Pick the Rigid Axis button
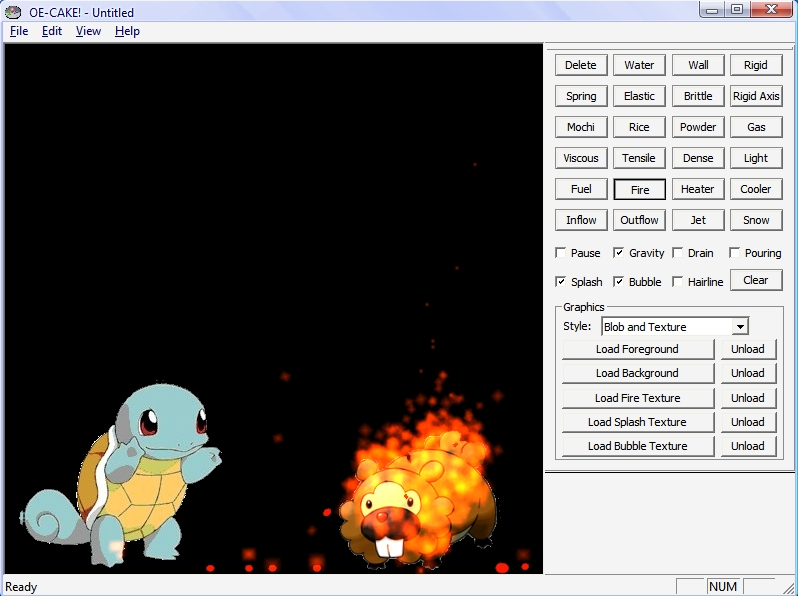 point(756,96)
